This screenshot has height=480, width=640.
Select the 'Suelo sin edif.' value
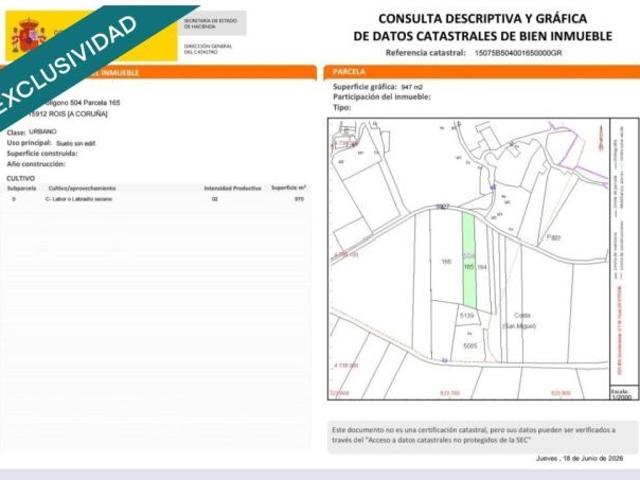[76, 143]
